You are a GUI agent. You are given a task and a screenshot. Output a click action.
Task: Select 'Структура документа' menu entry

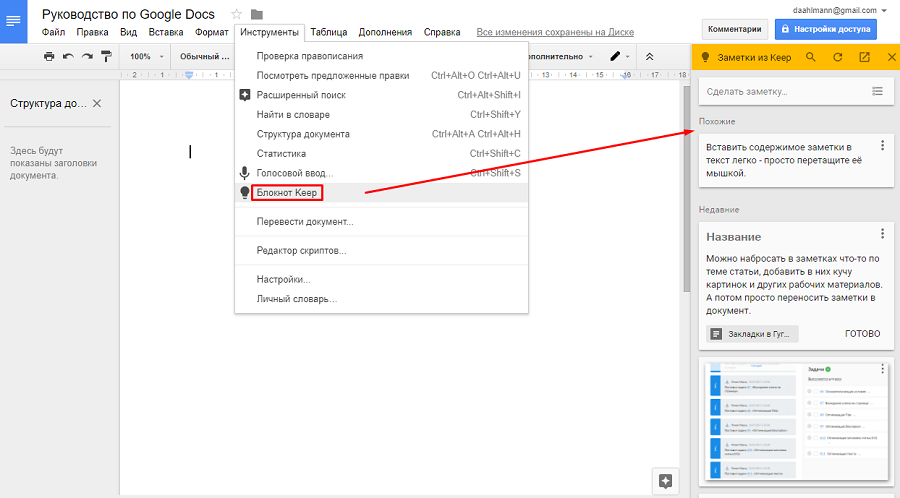[381, 134]
